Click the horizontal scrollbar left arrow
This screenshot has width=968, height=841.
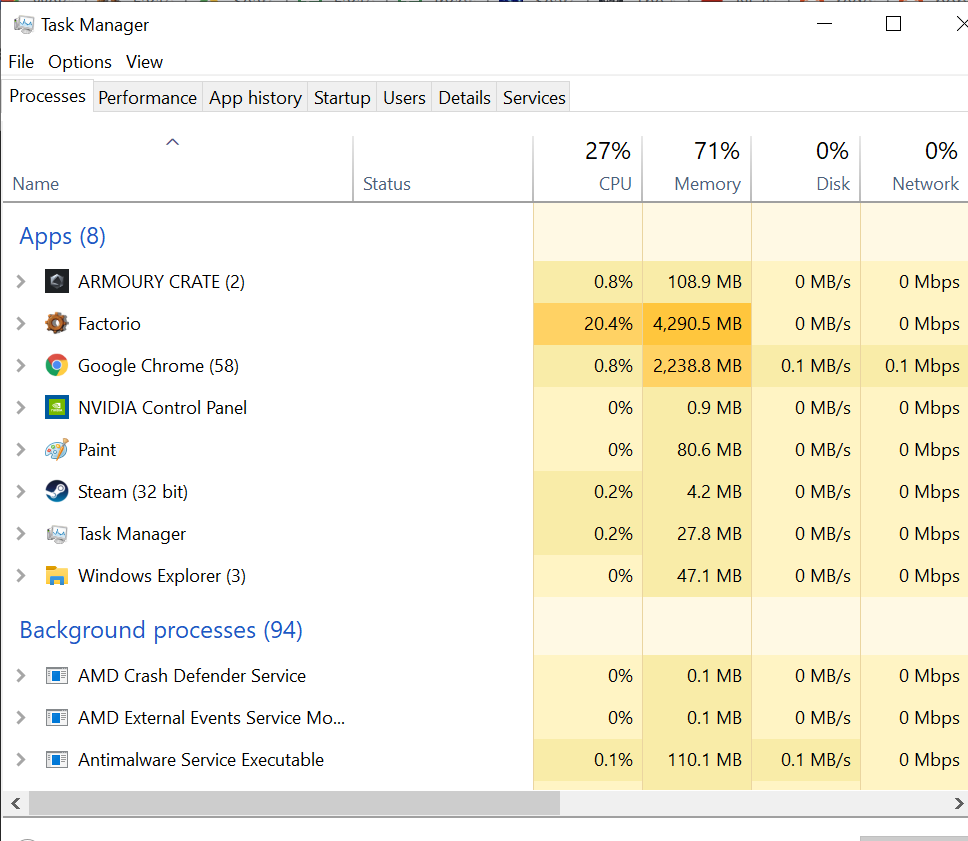coord(15,803)
